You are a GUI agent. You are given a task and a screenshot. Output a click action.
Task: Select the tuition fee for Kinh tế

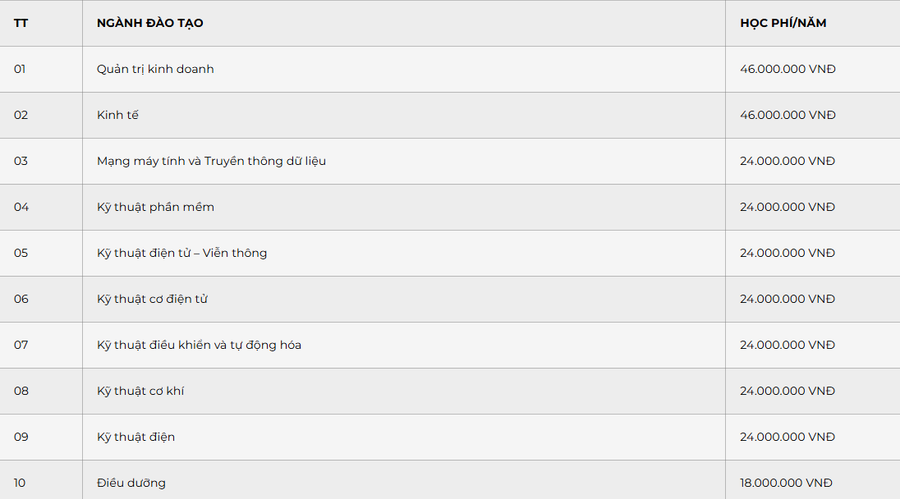(x=787, y=115)
